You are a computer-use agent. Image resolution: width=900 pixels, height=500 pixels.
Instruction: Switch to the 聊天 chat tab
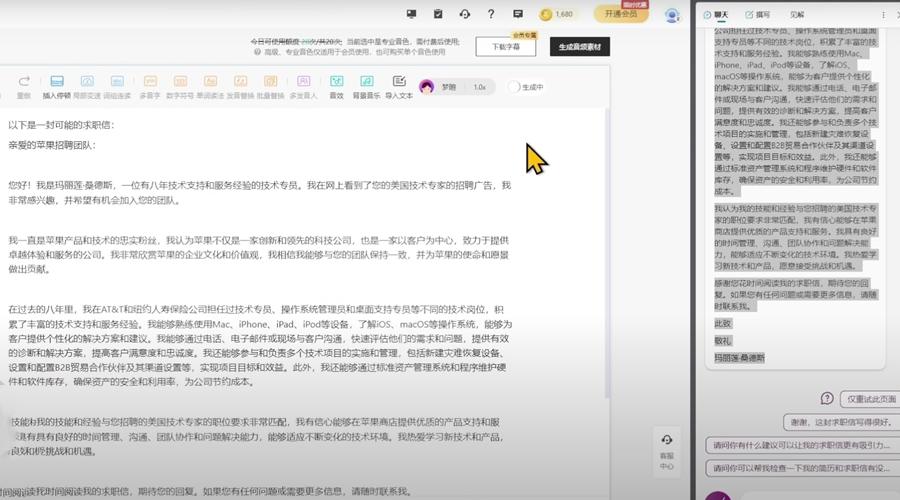[x=716, y=14]
